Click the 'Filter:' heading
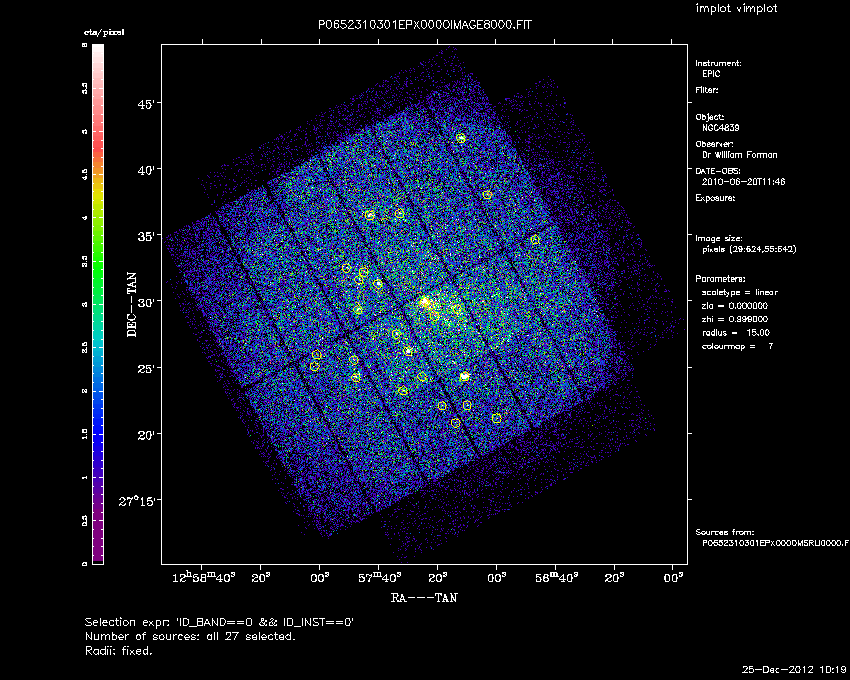The height and width of the screenshot is (680, 850). (707, 90)
